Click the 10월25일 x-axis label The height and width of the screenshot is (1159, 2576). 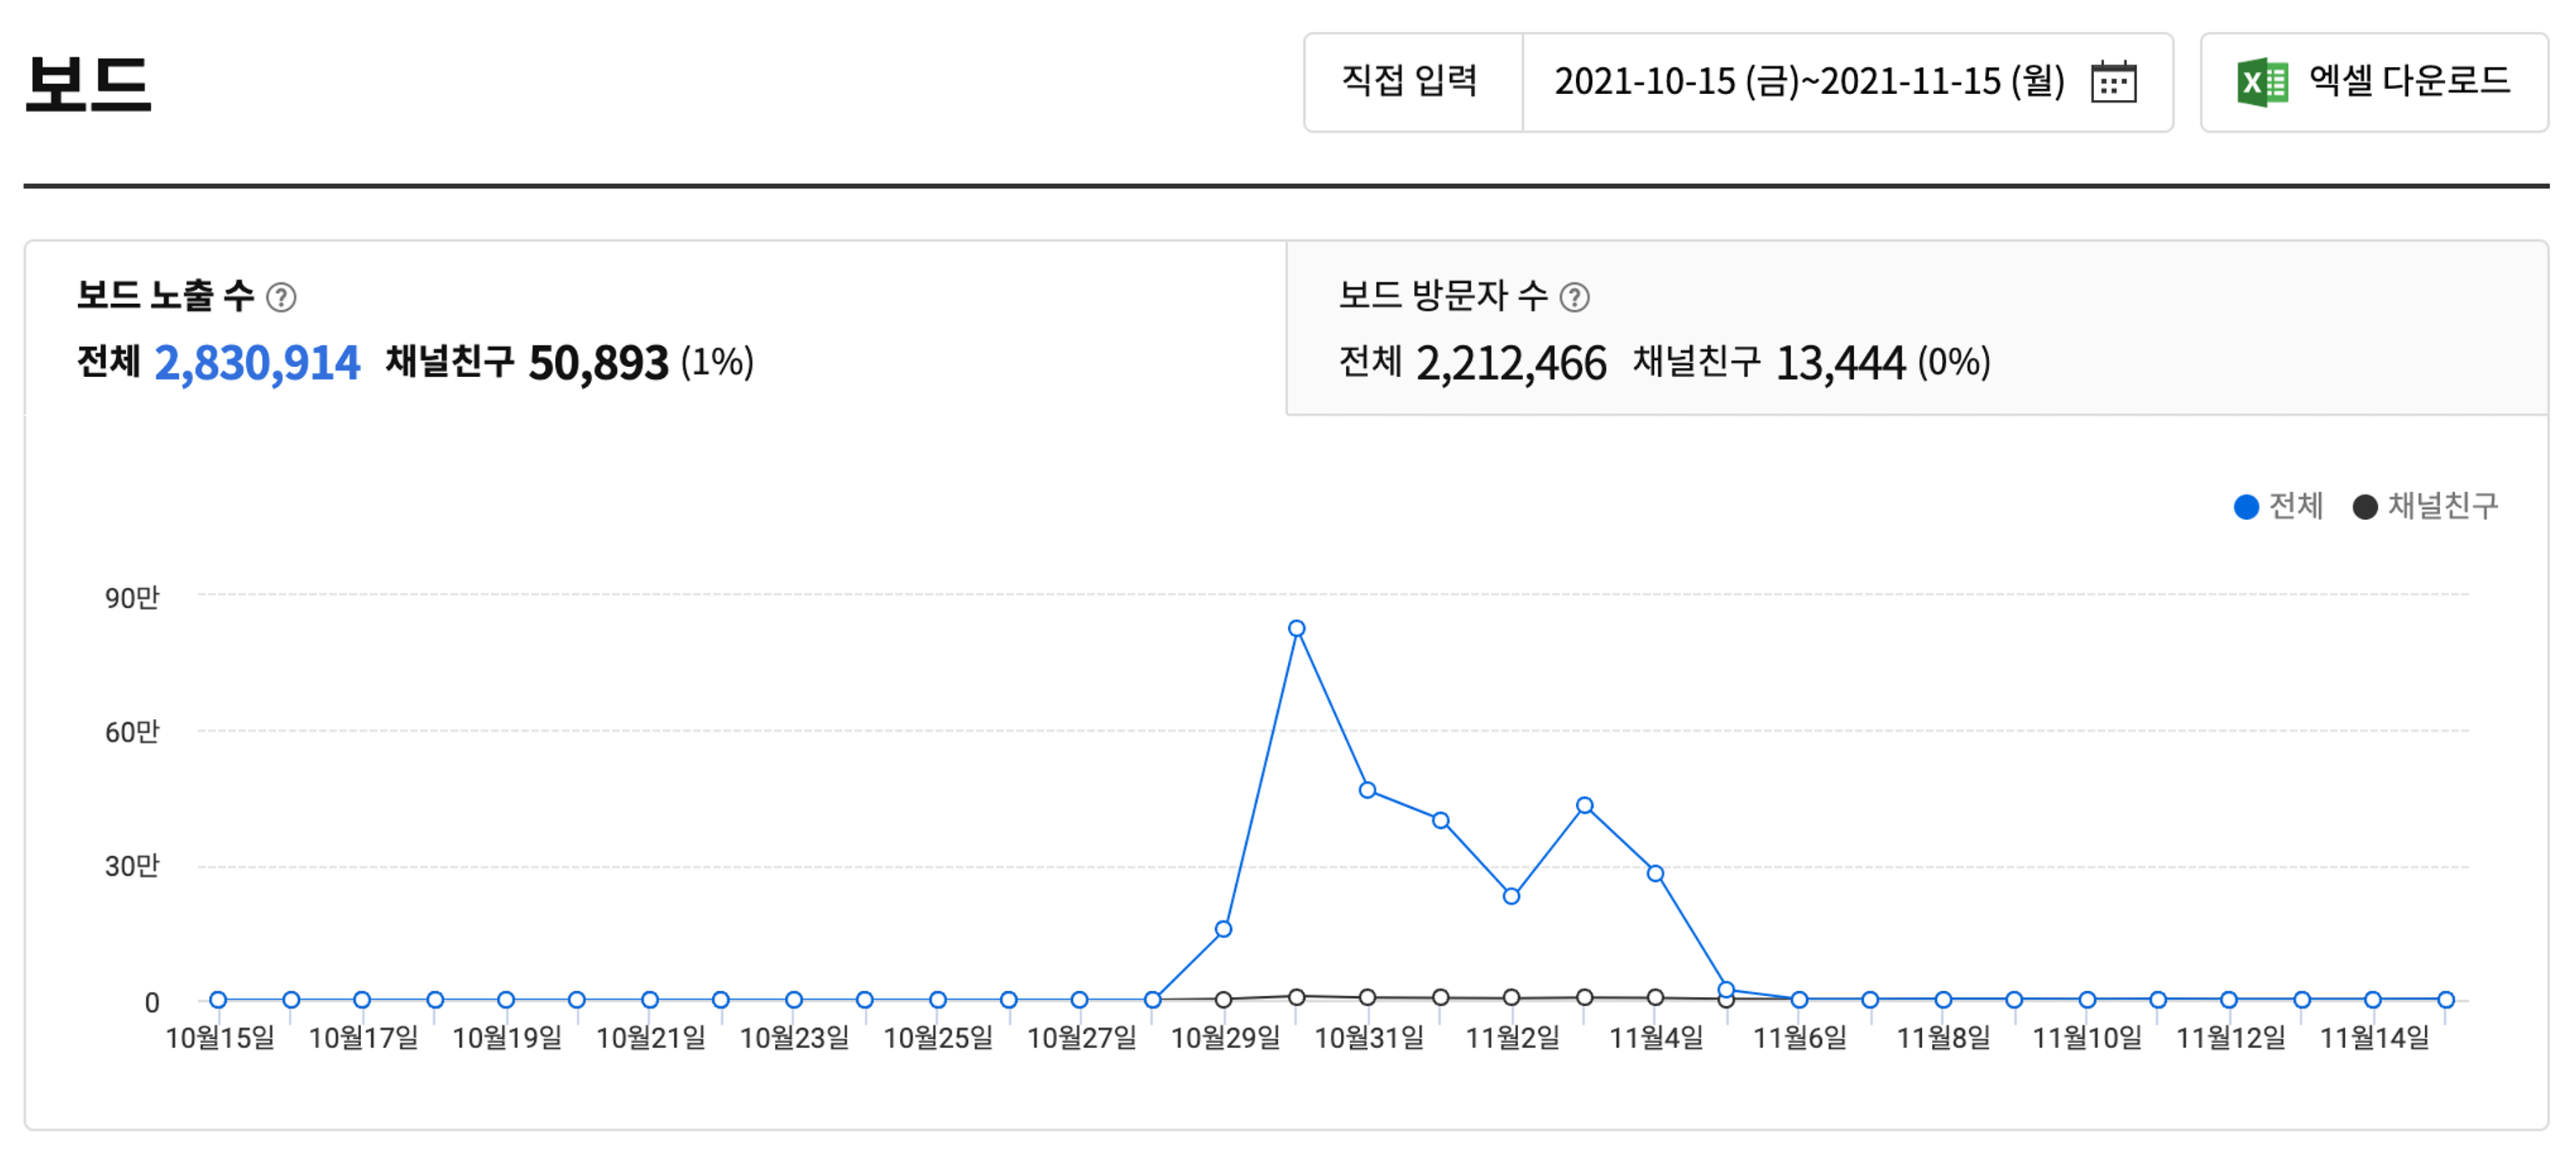(x=938, y=1038)
